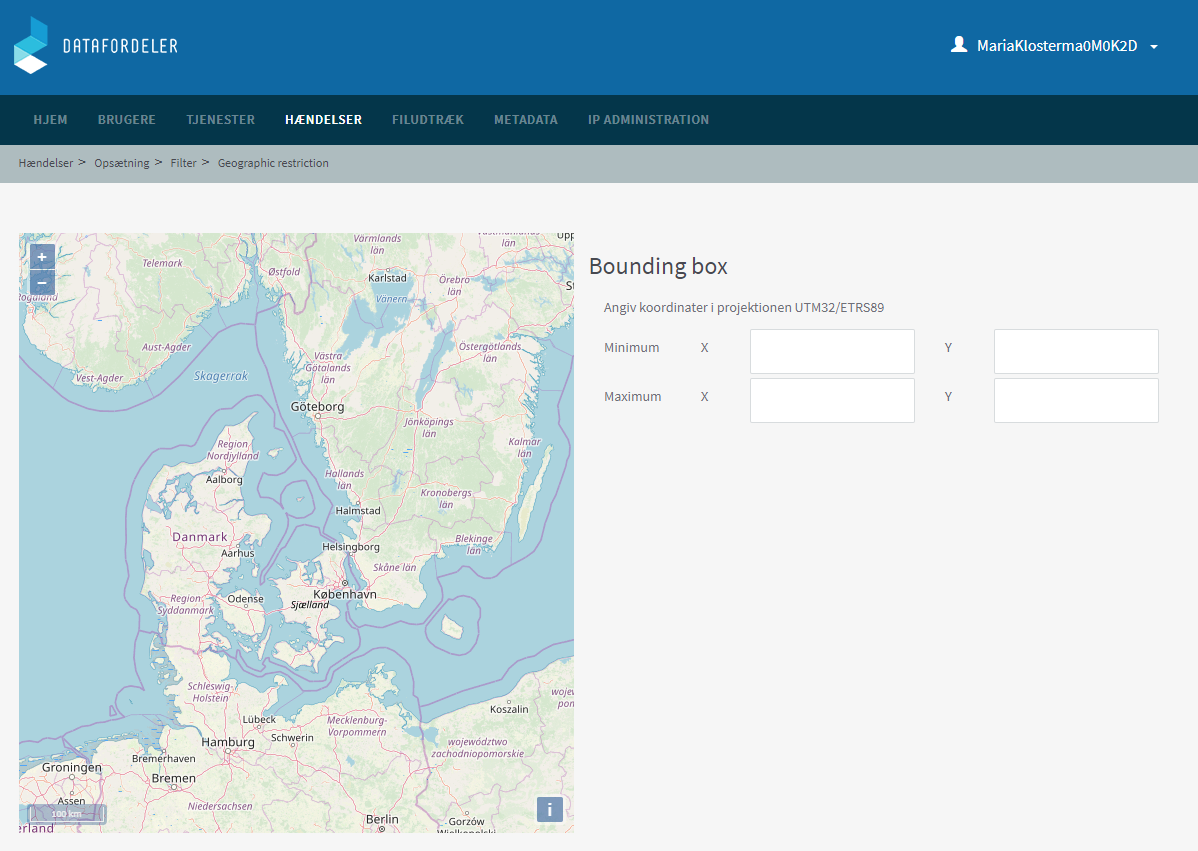Select the Hændelser menu item
Screen dimensions: 1198x851
(x=323, y=120)
